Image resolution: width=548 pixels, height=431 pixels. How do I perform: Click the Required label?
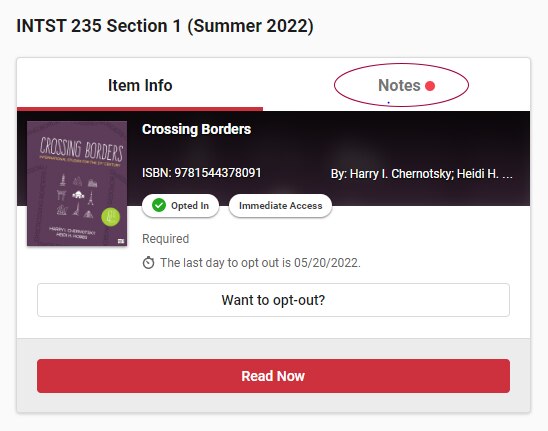[x=165, y=239]
